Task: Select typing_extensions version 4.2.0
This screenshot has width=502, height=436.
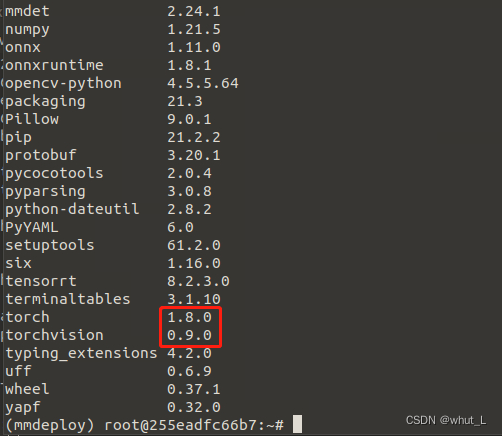Action: click(x=189, y=353)
